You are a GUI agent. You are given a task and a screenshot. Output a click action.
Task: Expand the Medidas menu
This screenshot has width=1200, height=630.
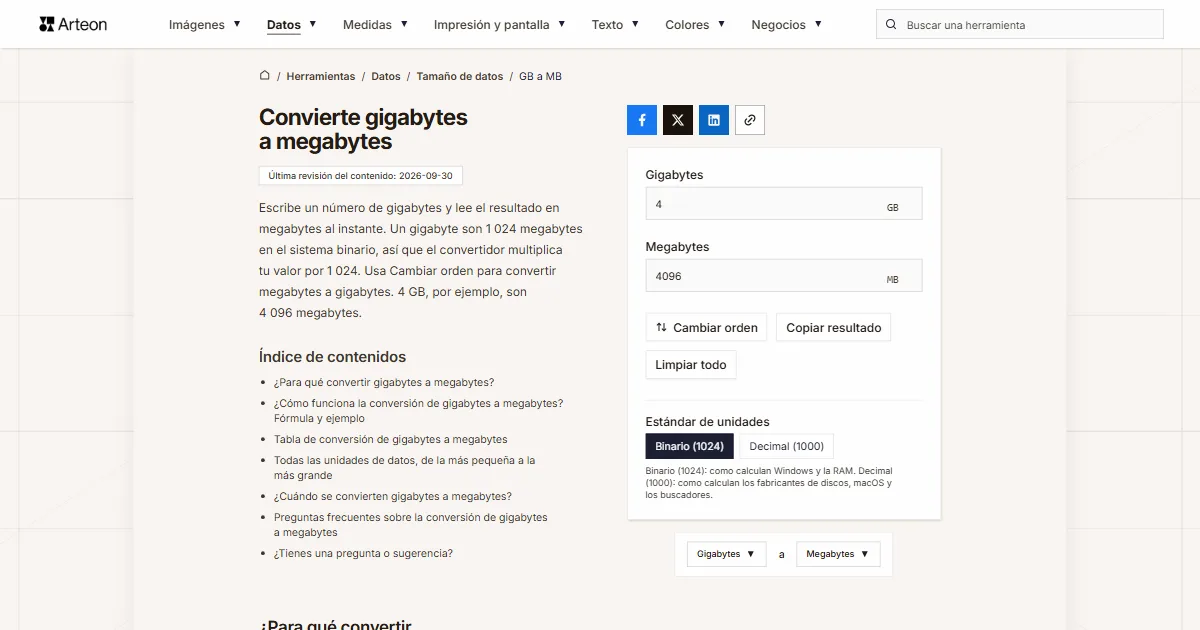(375, 25)
